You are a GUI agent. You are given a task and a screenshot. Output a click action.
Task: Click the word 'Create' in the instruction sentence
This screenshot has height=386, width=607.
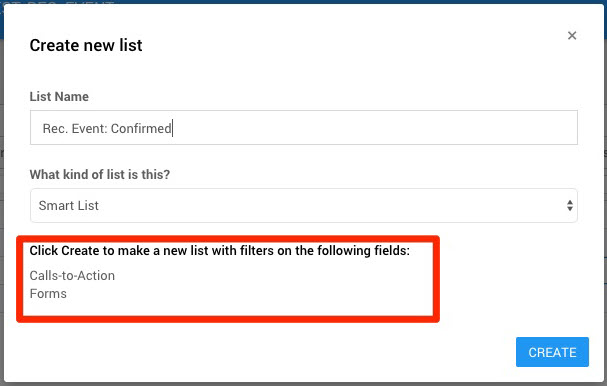coord(80,251)
